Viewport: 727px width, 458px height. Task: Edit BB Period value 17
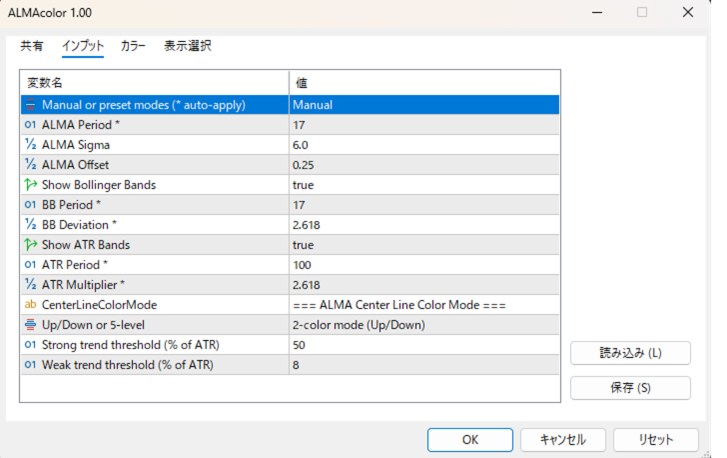[x=424, y=204]
